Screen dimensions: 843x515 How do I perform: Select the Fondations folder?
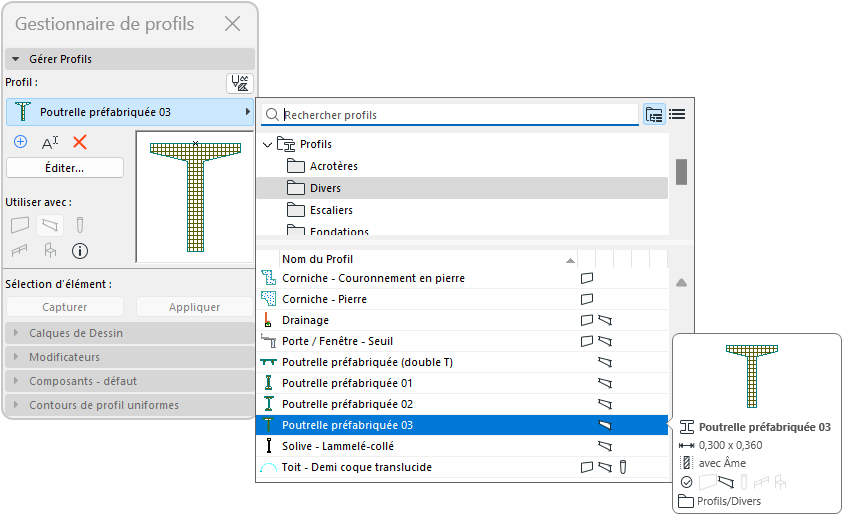click(x=339, y=231)
